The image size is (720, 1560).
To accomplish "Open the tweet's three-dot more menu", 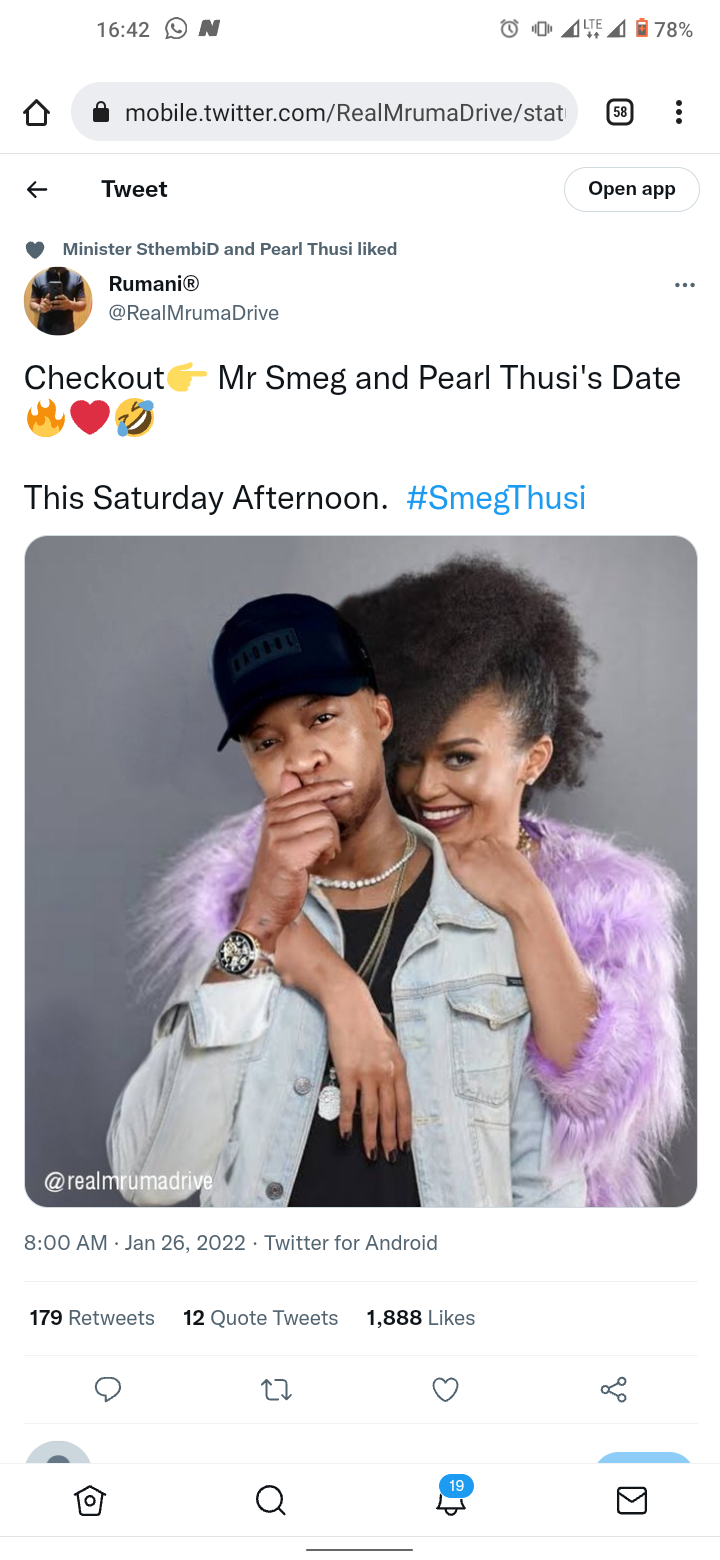I will [x=685, y=285].
